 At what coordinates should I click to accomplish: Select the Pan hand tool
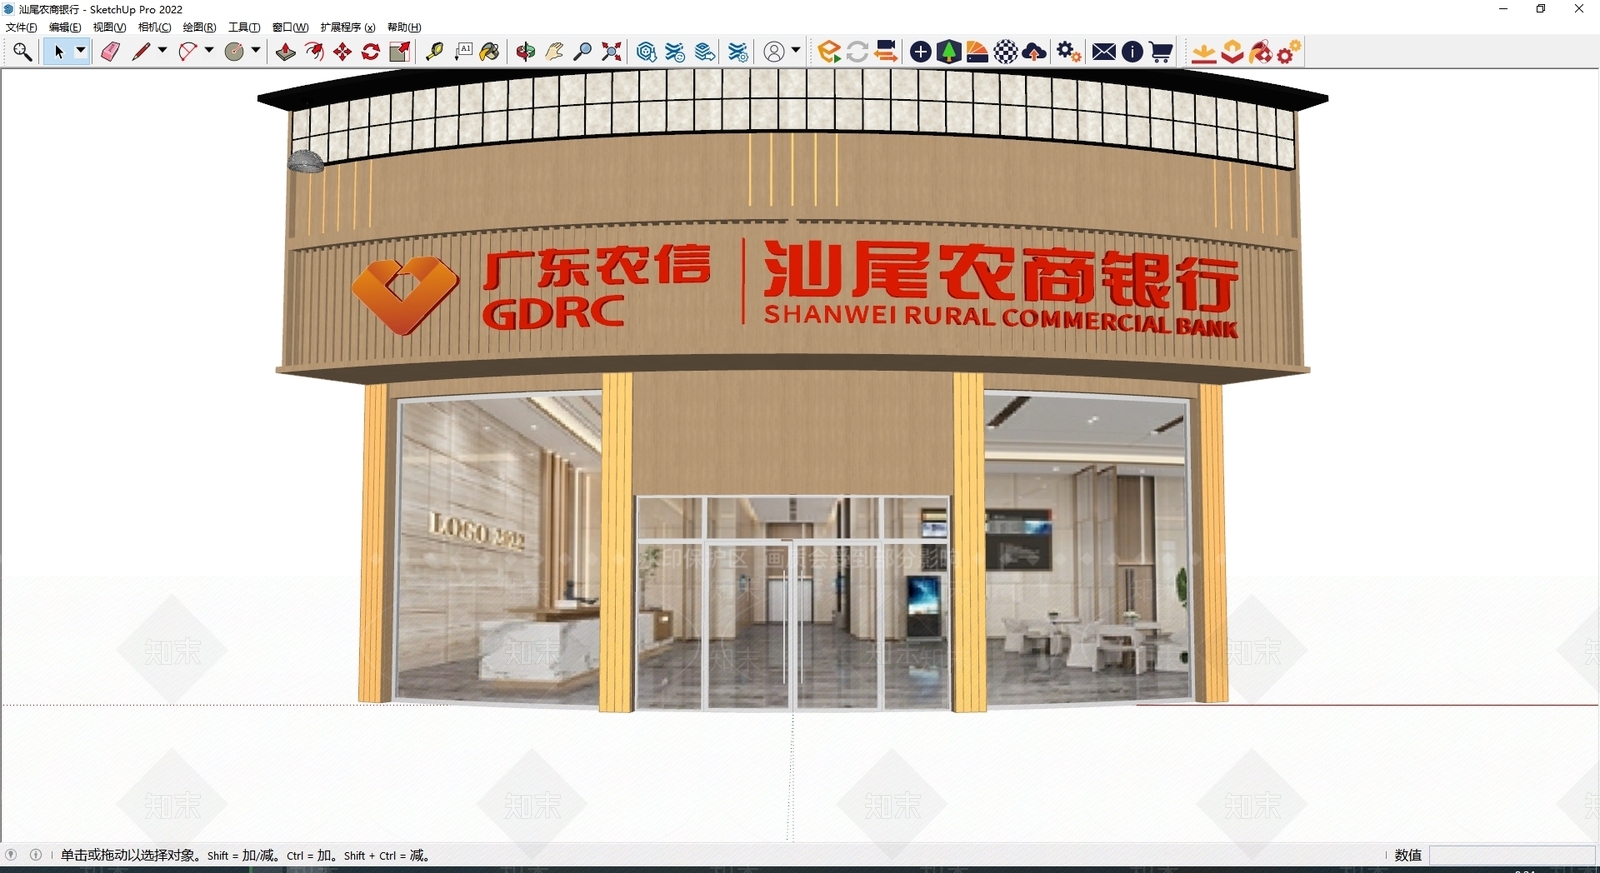(x=554, y=52)
